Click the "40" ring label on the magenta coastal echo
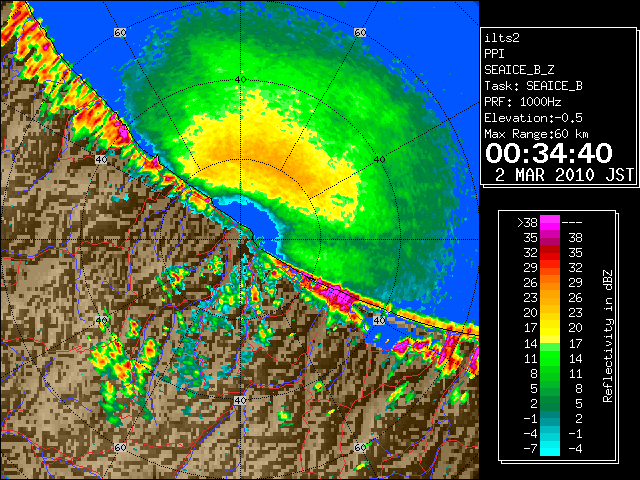This screenshot has width=640, height=480. tap(379, 320)
